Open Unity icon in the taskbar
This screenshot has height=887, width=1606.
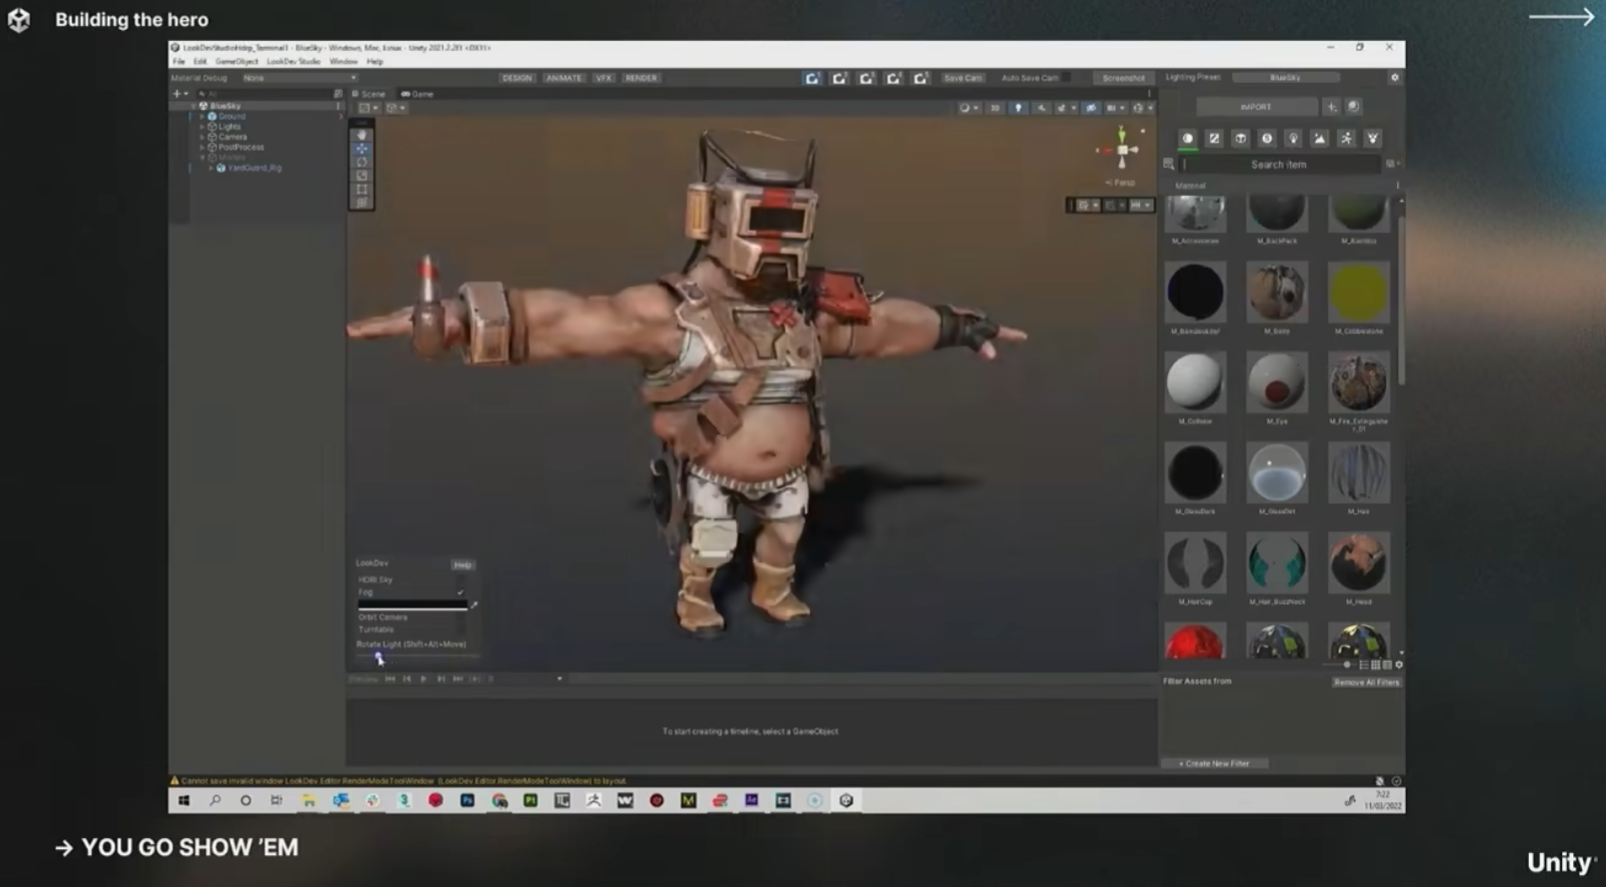point(846,800)
